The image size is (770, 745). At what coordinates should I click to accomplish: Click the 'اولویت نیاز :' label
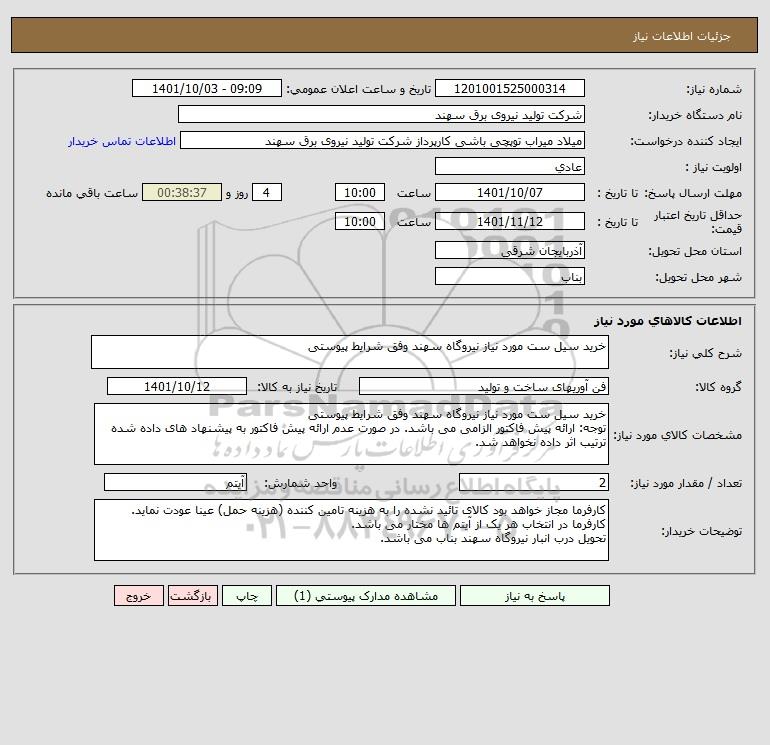click(x=714, y=167)
